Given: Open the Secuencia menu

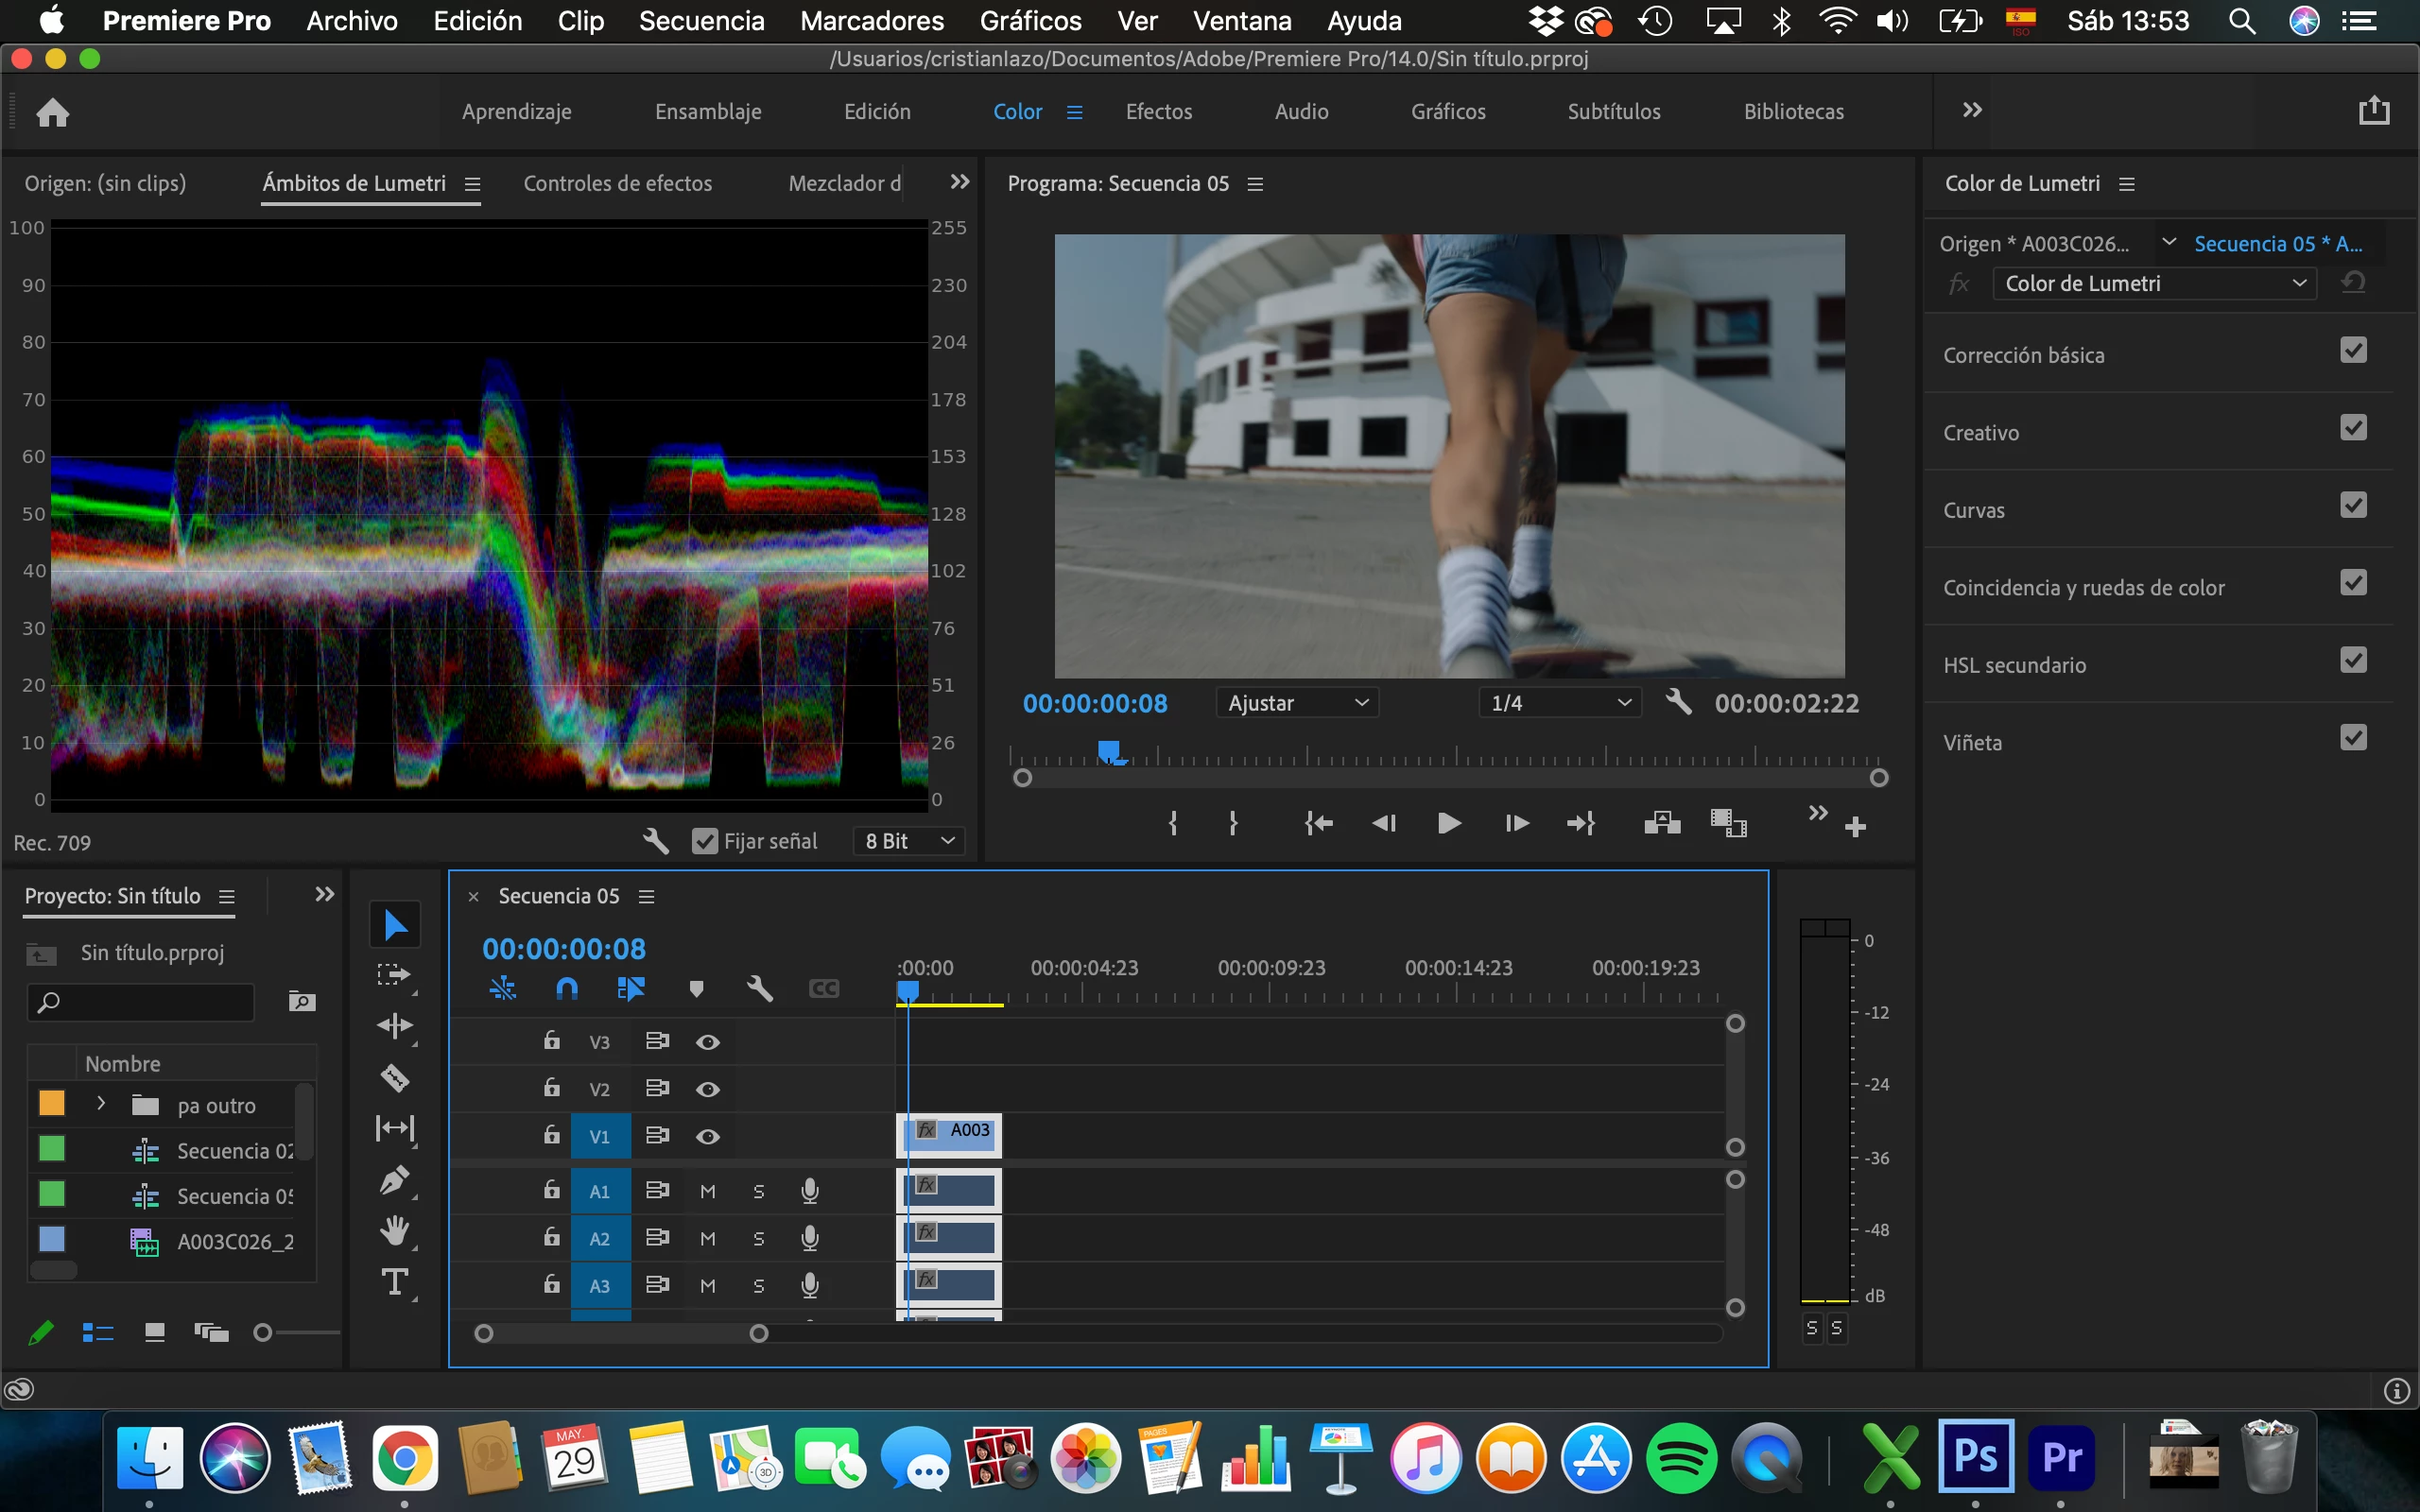Looking at the screenshot, I should (x=701, y=21).
